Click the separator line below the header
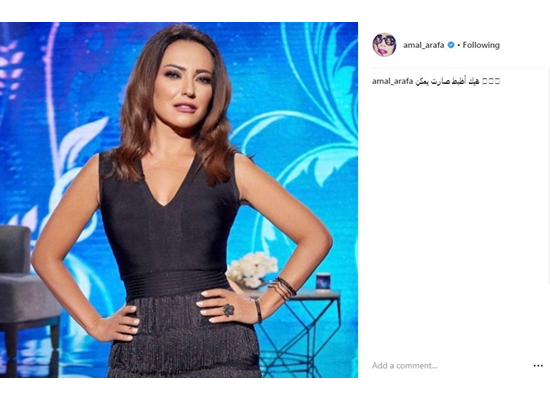 (459, 67)
